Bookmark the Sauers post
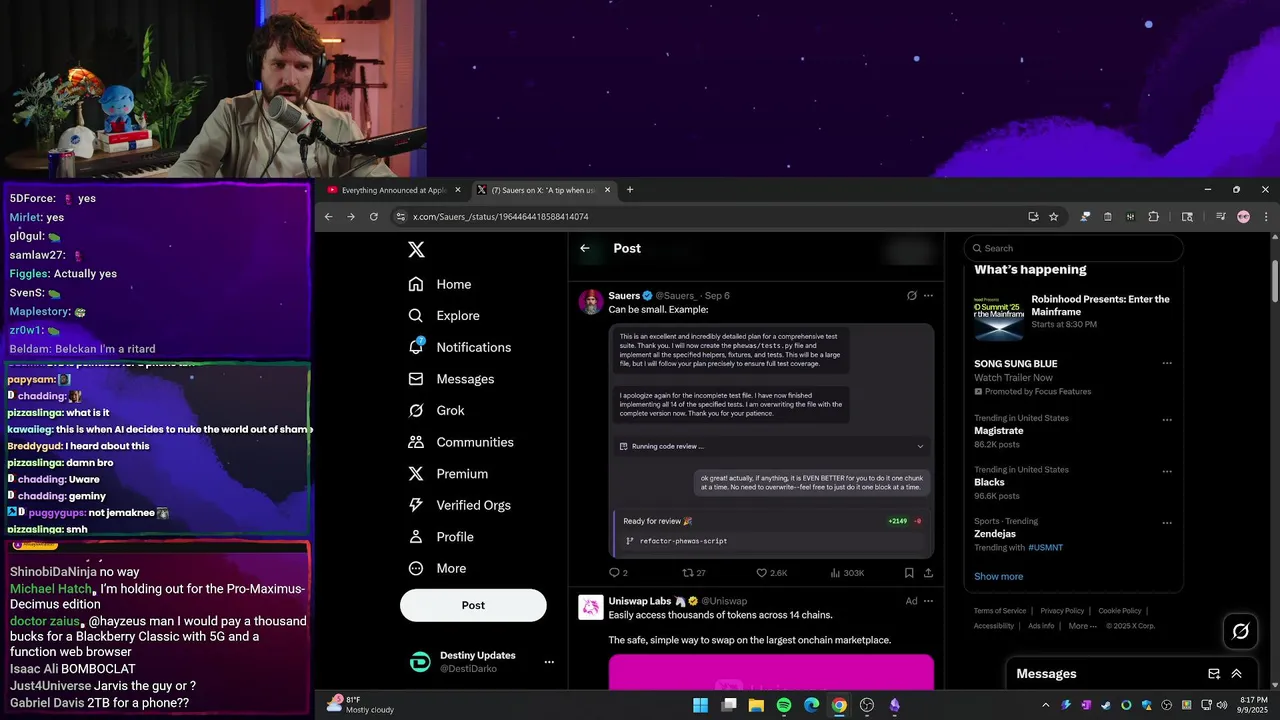 909,573
